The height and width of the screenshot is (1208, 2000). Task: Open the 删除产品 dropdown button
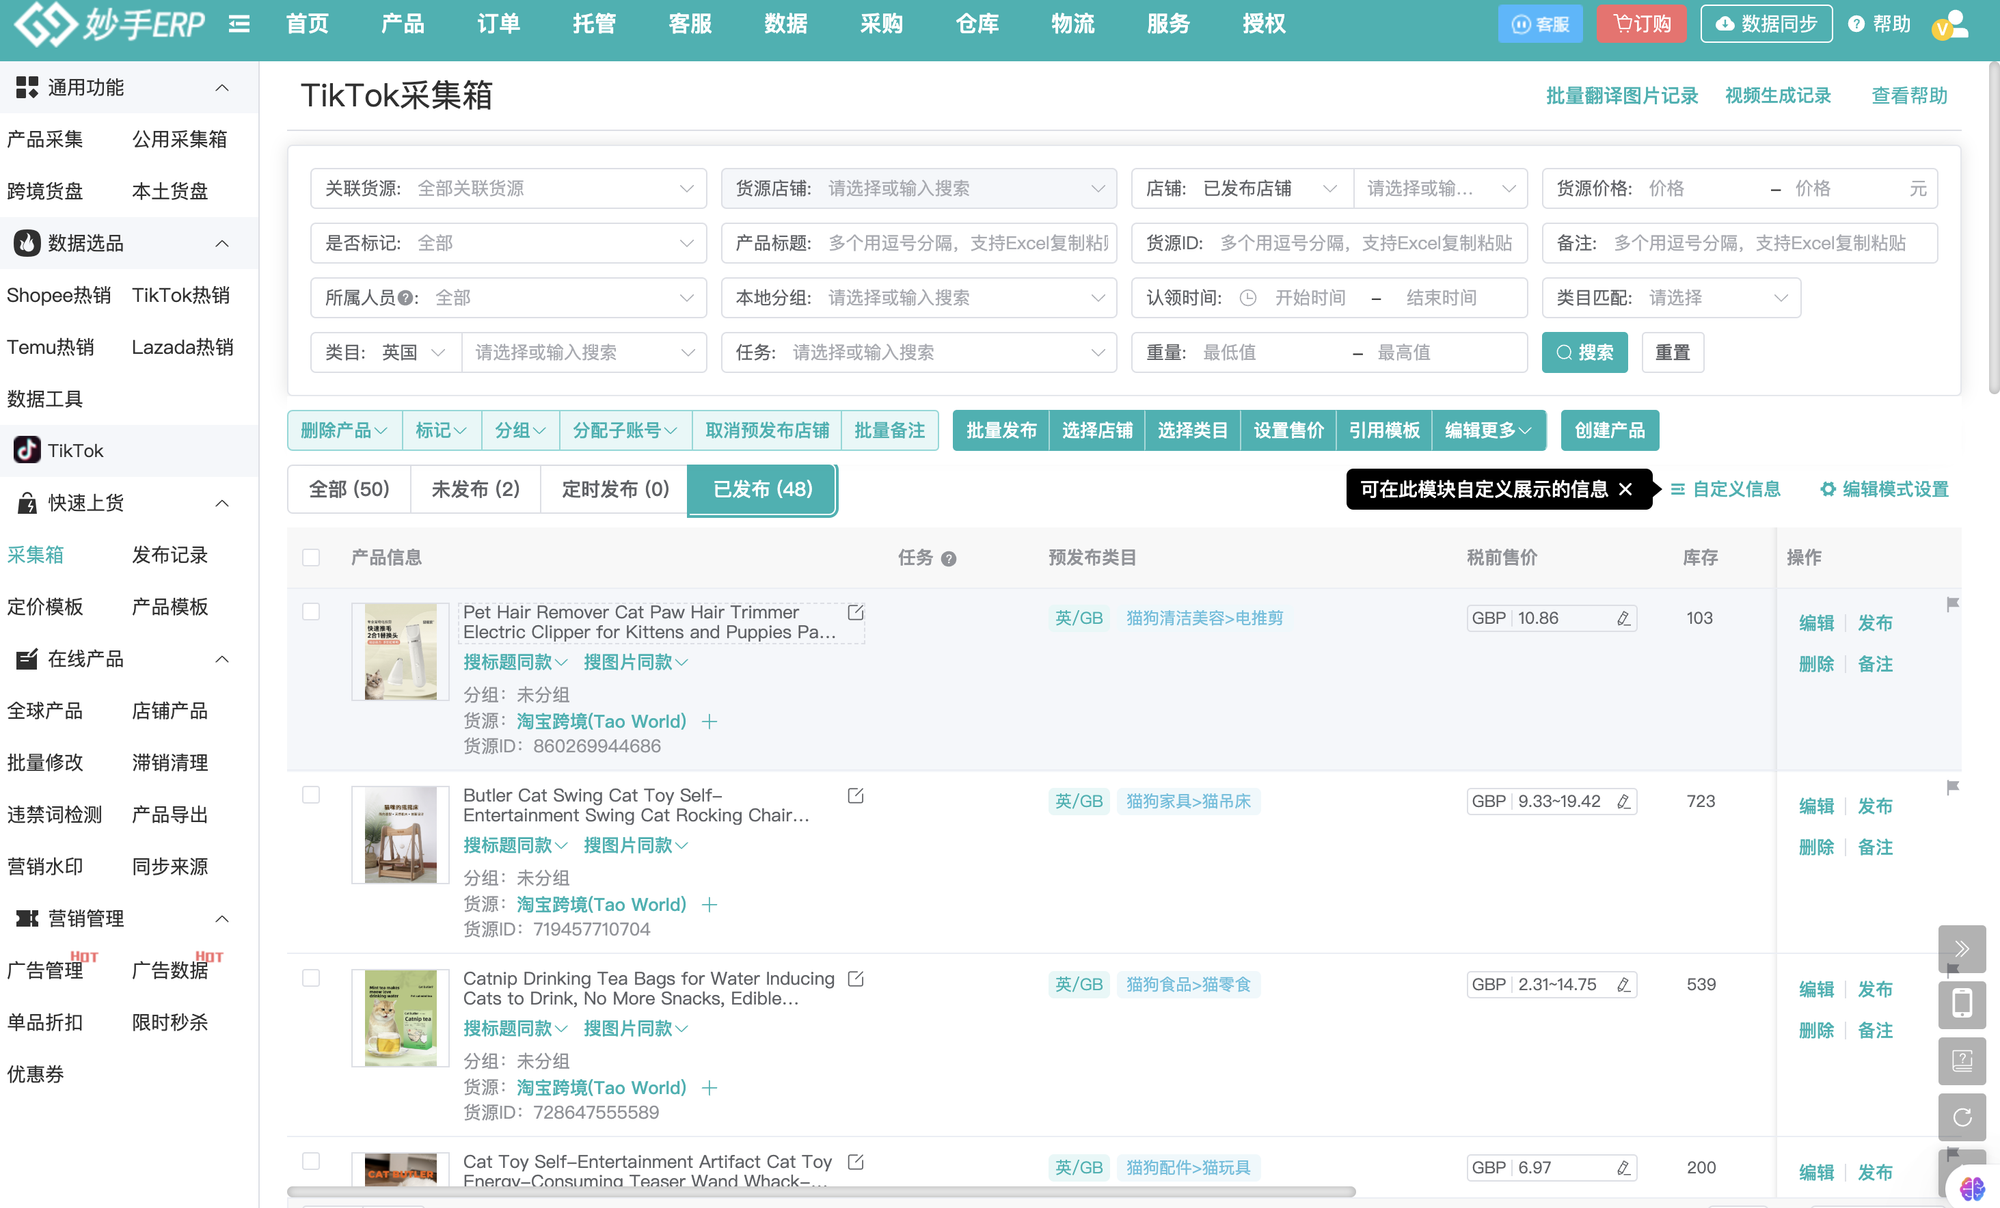[344, 430]
